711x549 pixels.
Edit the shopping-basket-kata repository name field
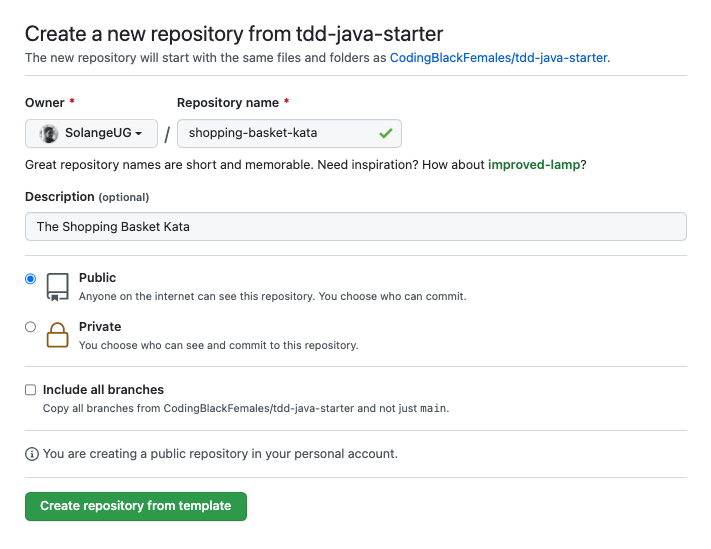click(x=289, y=133)
